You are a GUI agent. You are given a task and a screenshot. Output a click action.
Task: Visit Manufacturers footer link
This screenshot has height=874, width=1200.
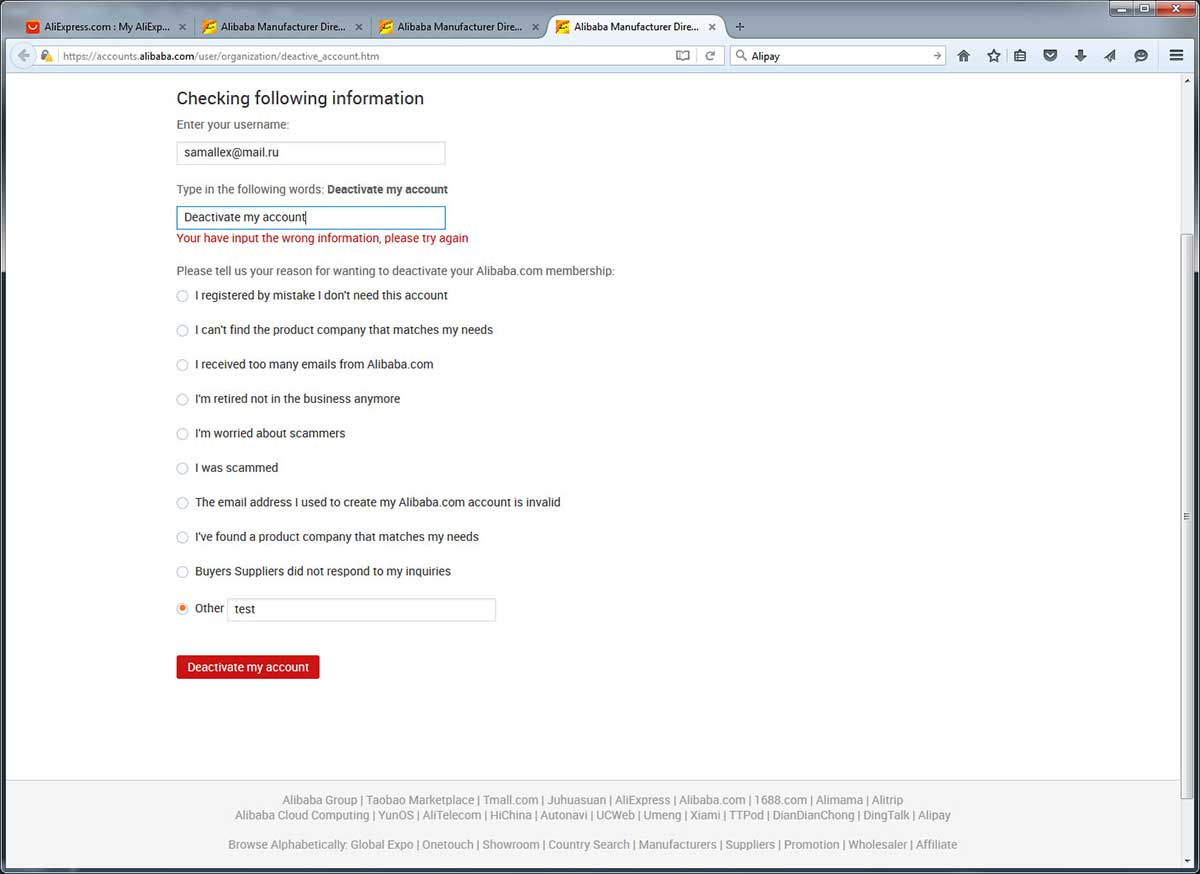click(678, 845)
